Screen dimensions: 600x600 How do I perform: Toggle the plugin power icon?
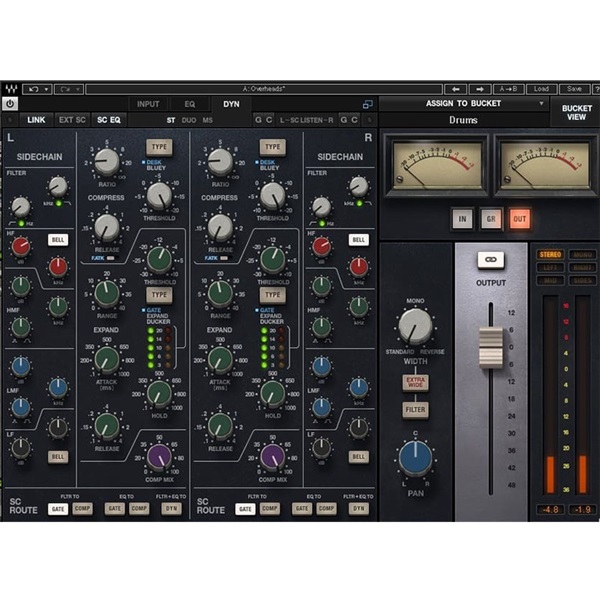[10, 104]
